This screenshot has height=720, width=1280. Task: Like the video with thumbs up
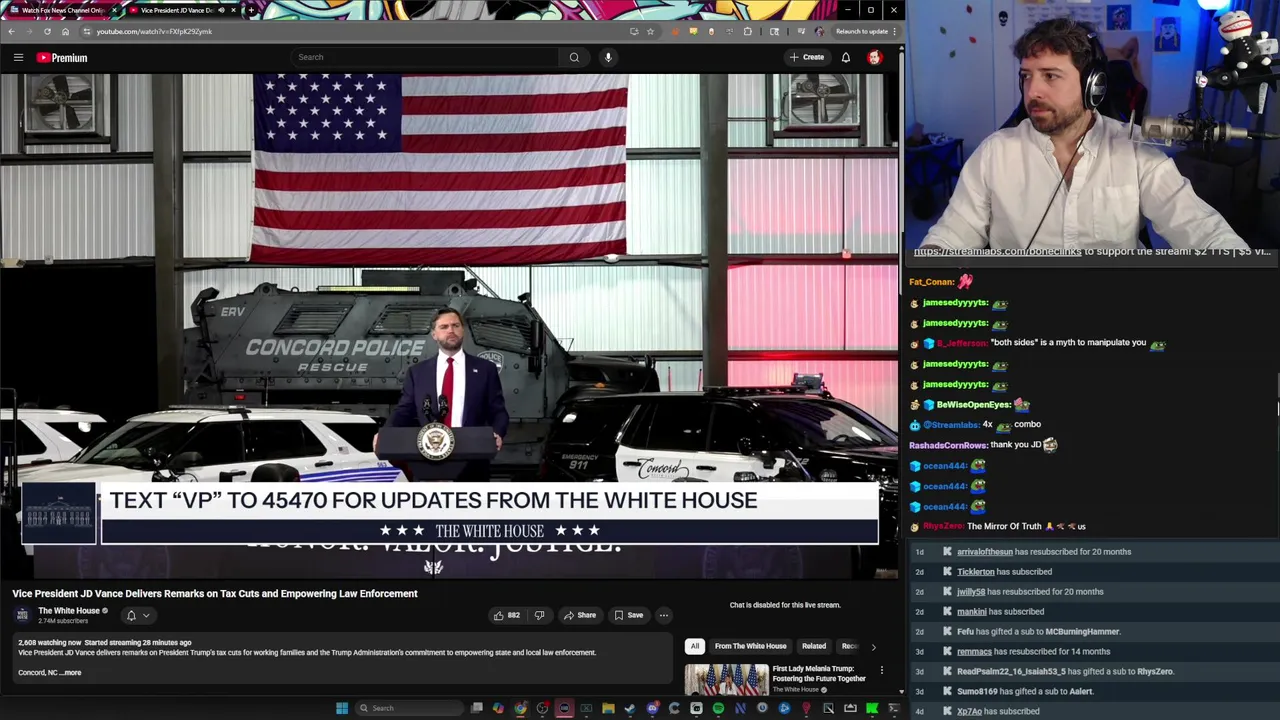[x=506, y=615]
